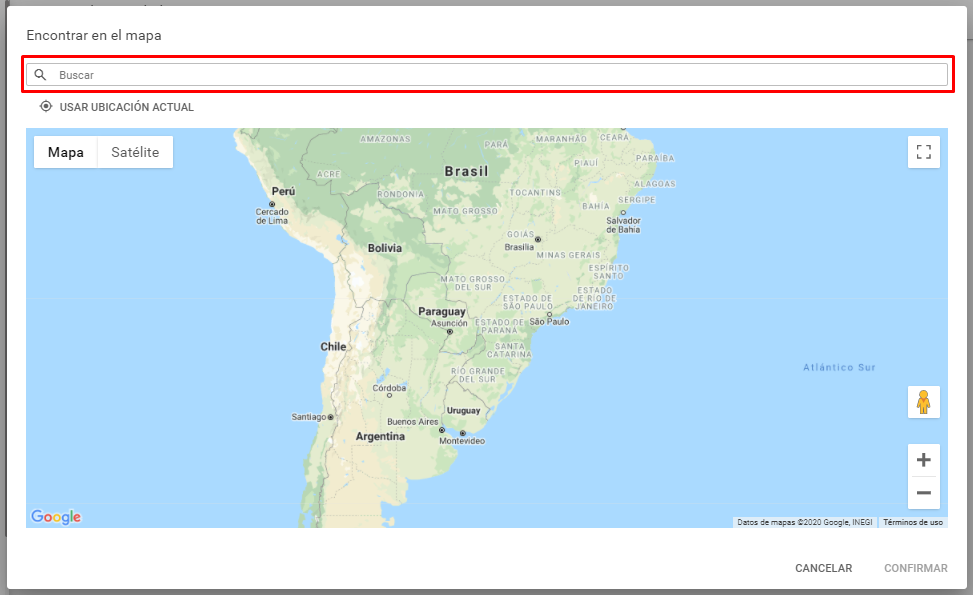973x595 pixels.
Task: Switch to Mapa view tab
Action: click(66, 152)
